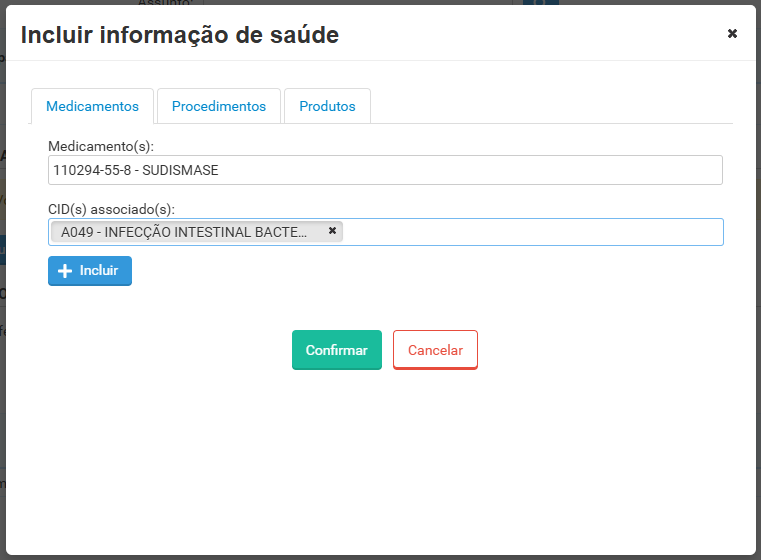The width and height of the screenshot is (761, 560).
Task: Click the dimmed backdrop below the dialog
Action: [x=380, y=555]
